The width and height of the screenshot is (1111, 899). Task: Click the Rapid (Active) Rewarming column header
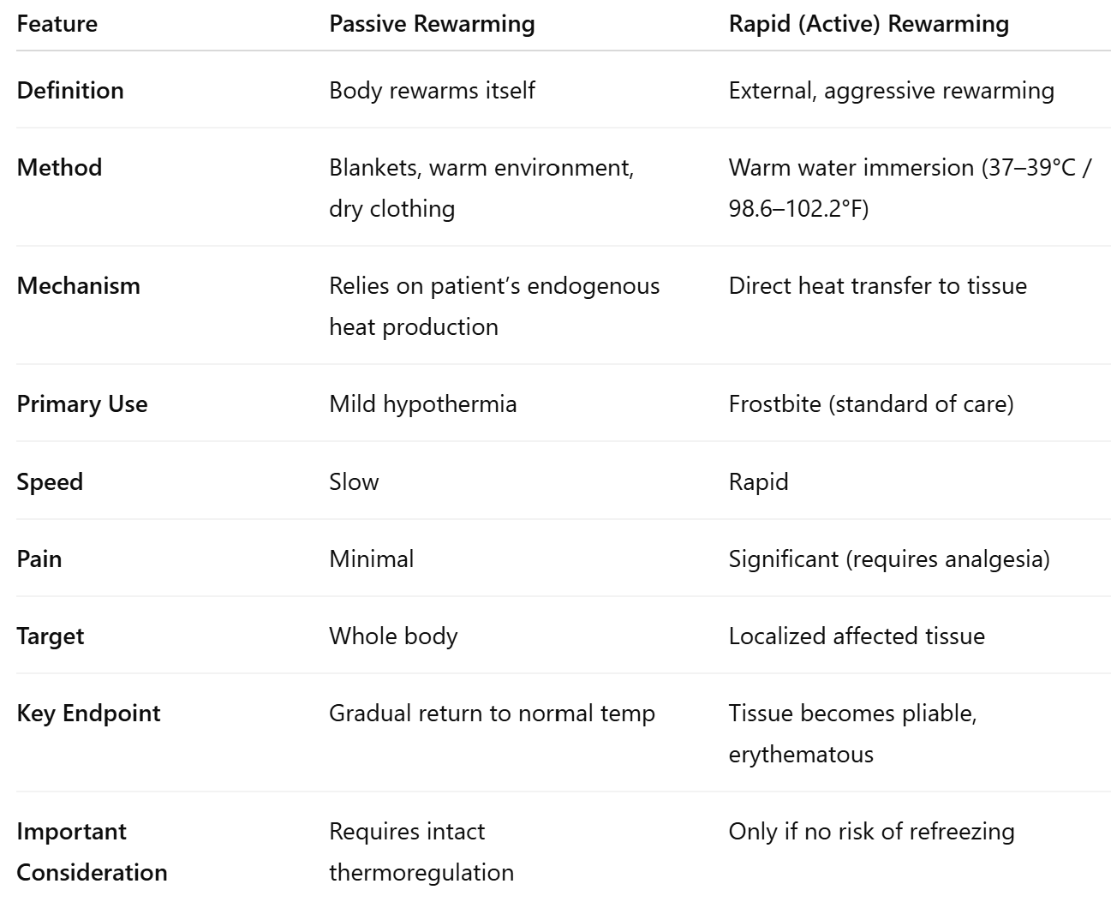pyautogui.click(x=869, y=24)
